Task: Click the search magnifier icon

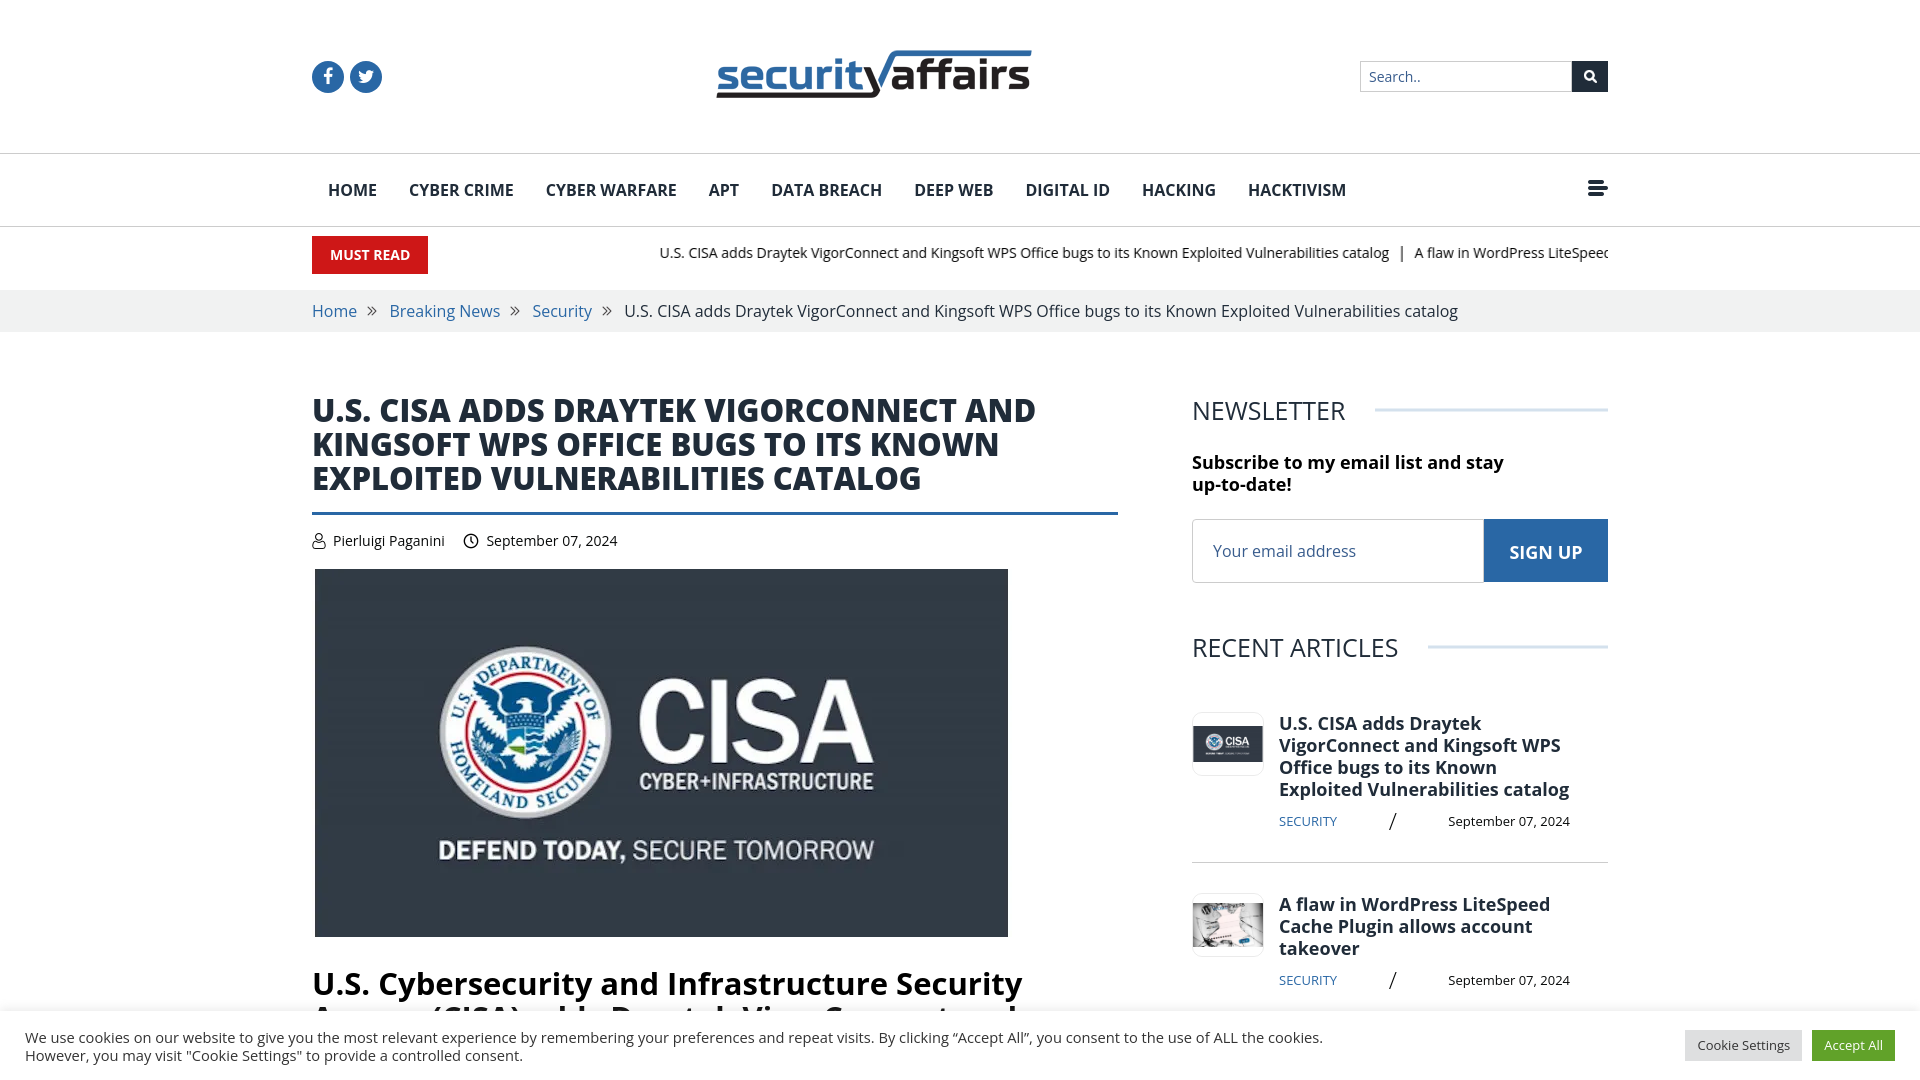Action: [x=1590, y=76]
